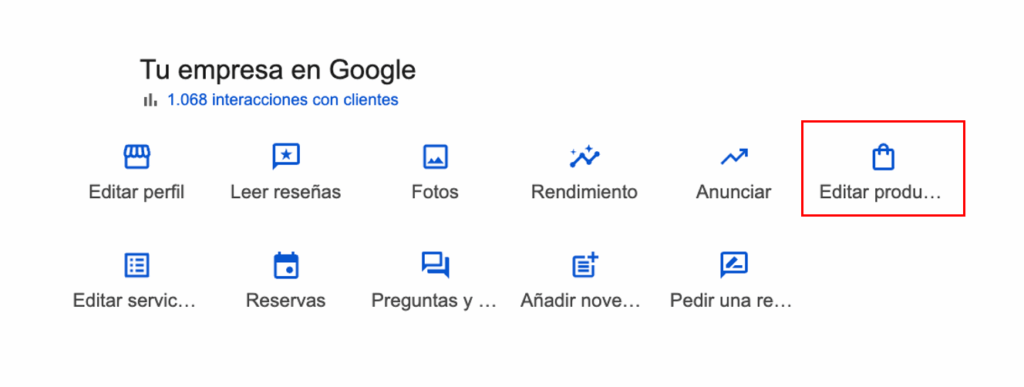The image size is (1024, 387).
Task: Click the Anunciar trending arrow icon
Action: tap(733, 157)
